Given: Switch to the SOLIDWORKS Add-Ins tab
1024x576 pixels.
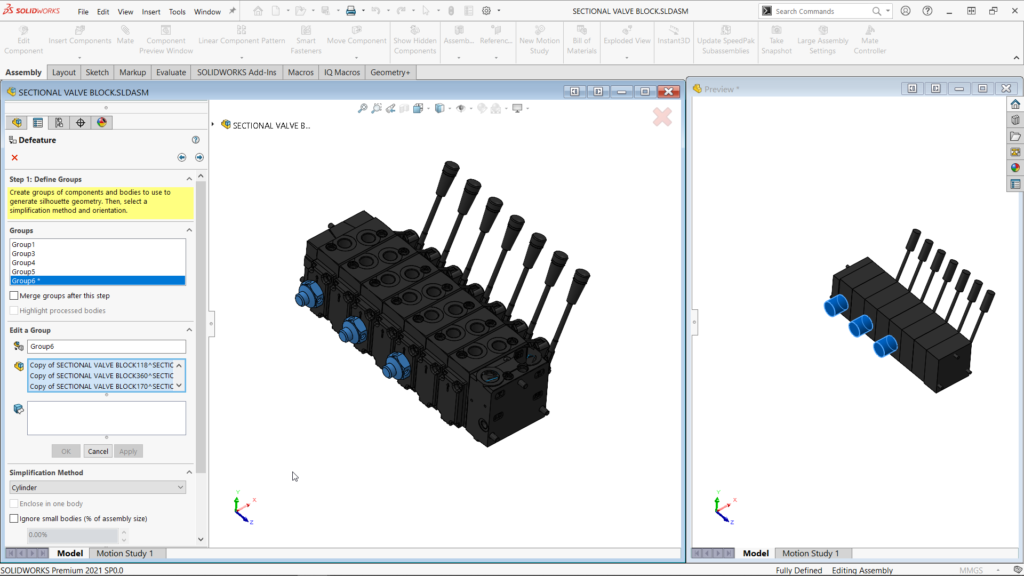Looking at the screenshot, I should pos(236,72).
